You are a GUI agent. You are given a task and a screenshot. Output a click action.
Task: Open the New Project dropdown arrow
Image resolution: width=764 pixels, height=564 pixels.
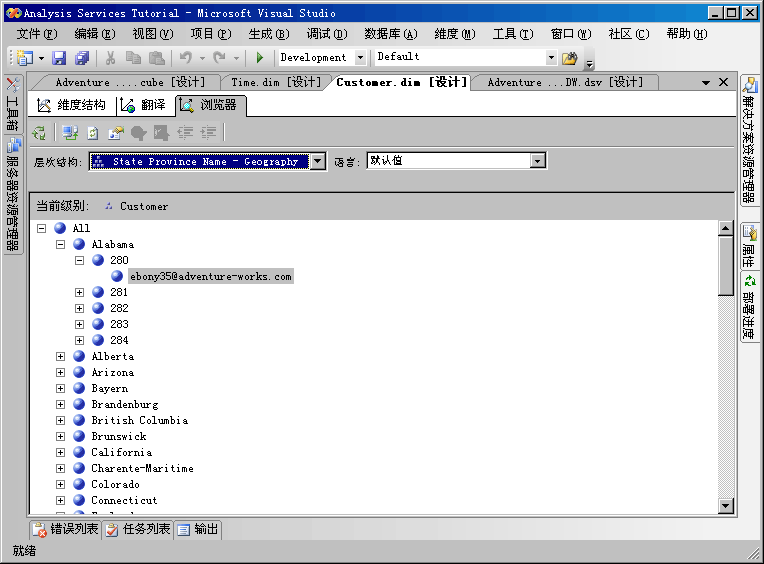point(41,58)
